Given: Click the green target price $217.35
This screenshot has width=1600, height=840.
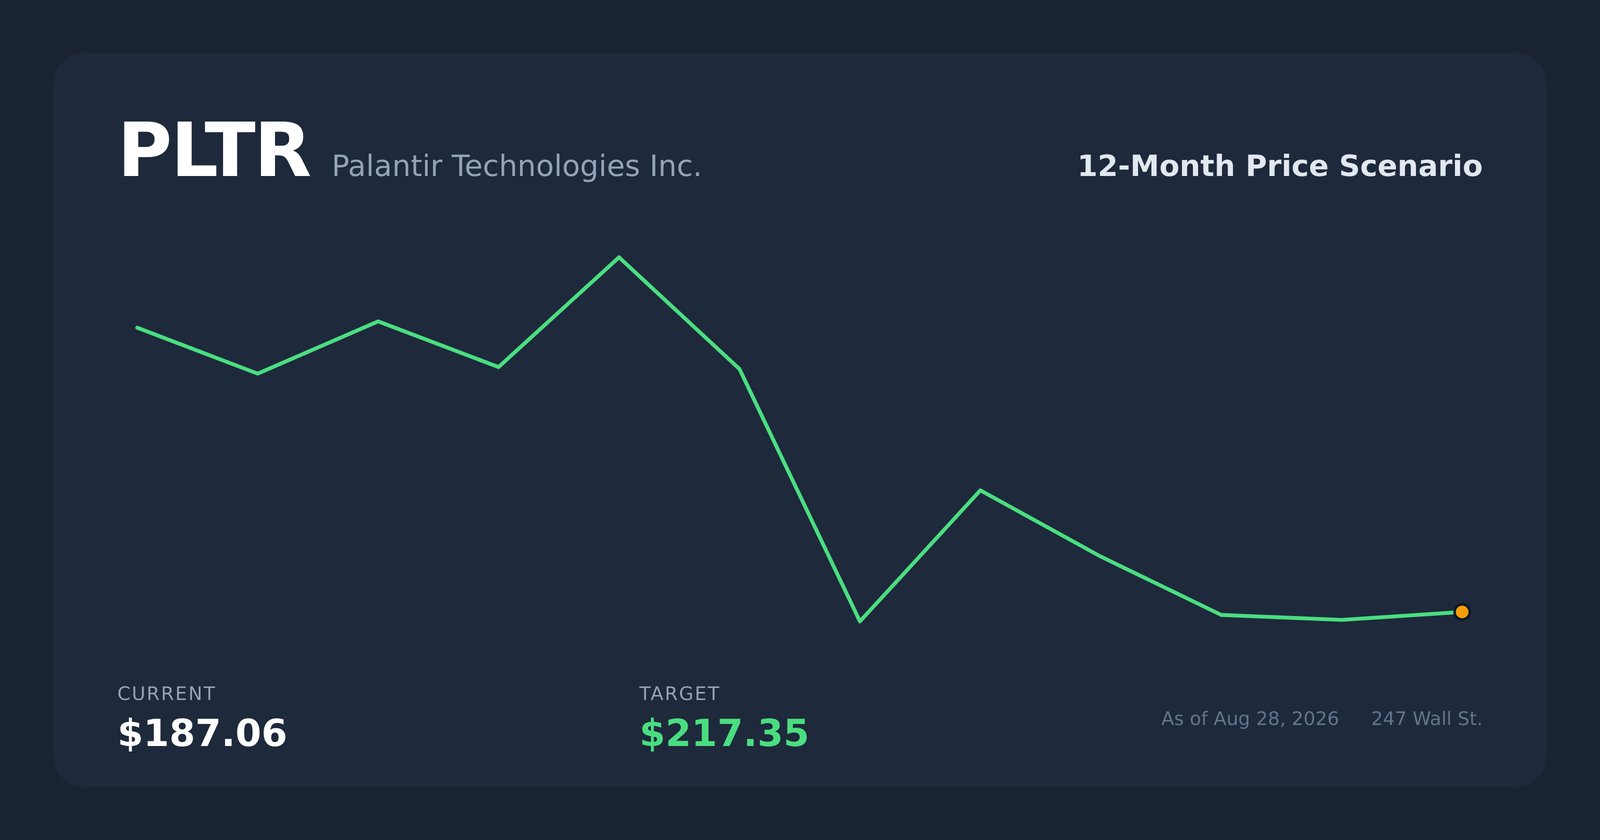Looking at the screenshot, I should (724, 734).
